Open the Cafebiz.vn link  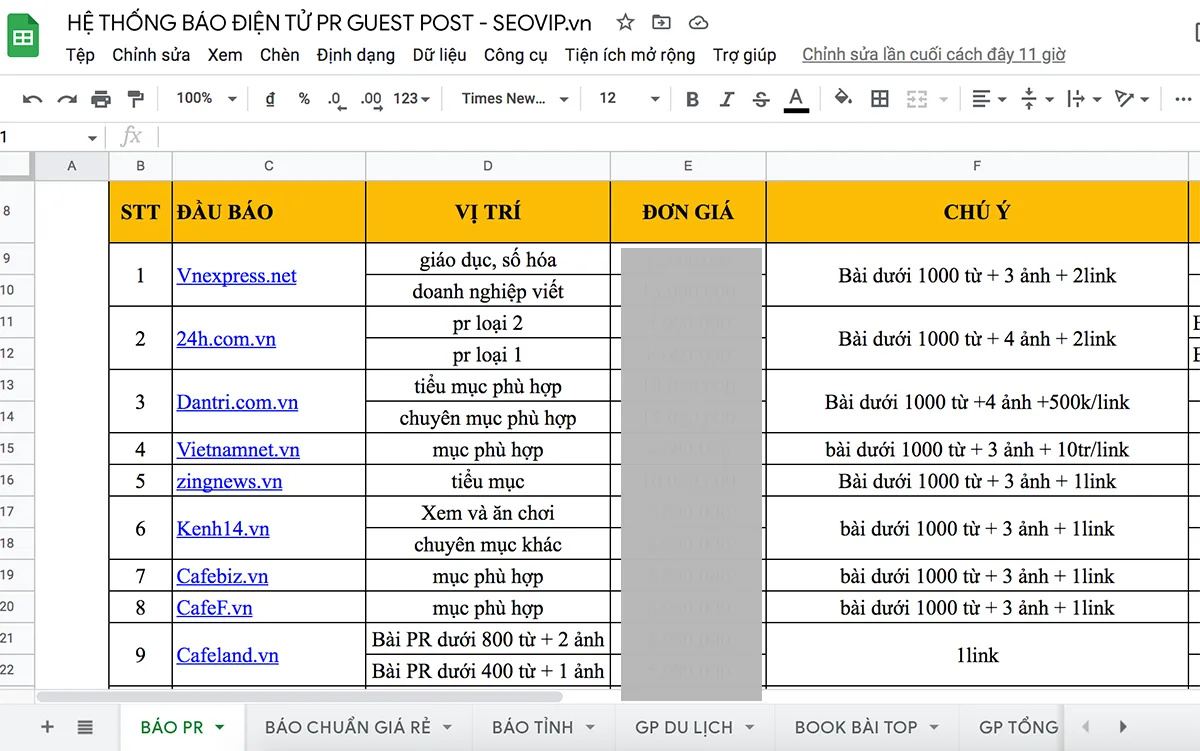click(x=223, y=576)
